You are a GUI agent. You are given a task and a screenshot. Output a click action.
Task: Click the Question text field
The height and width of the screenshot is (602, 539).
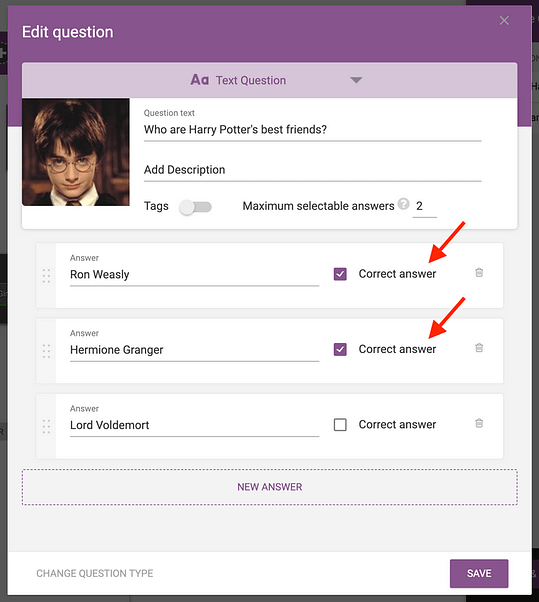pyautogui.click(x=312, y=129)
